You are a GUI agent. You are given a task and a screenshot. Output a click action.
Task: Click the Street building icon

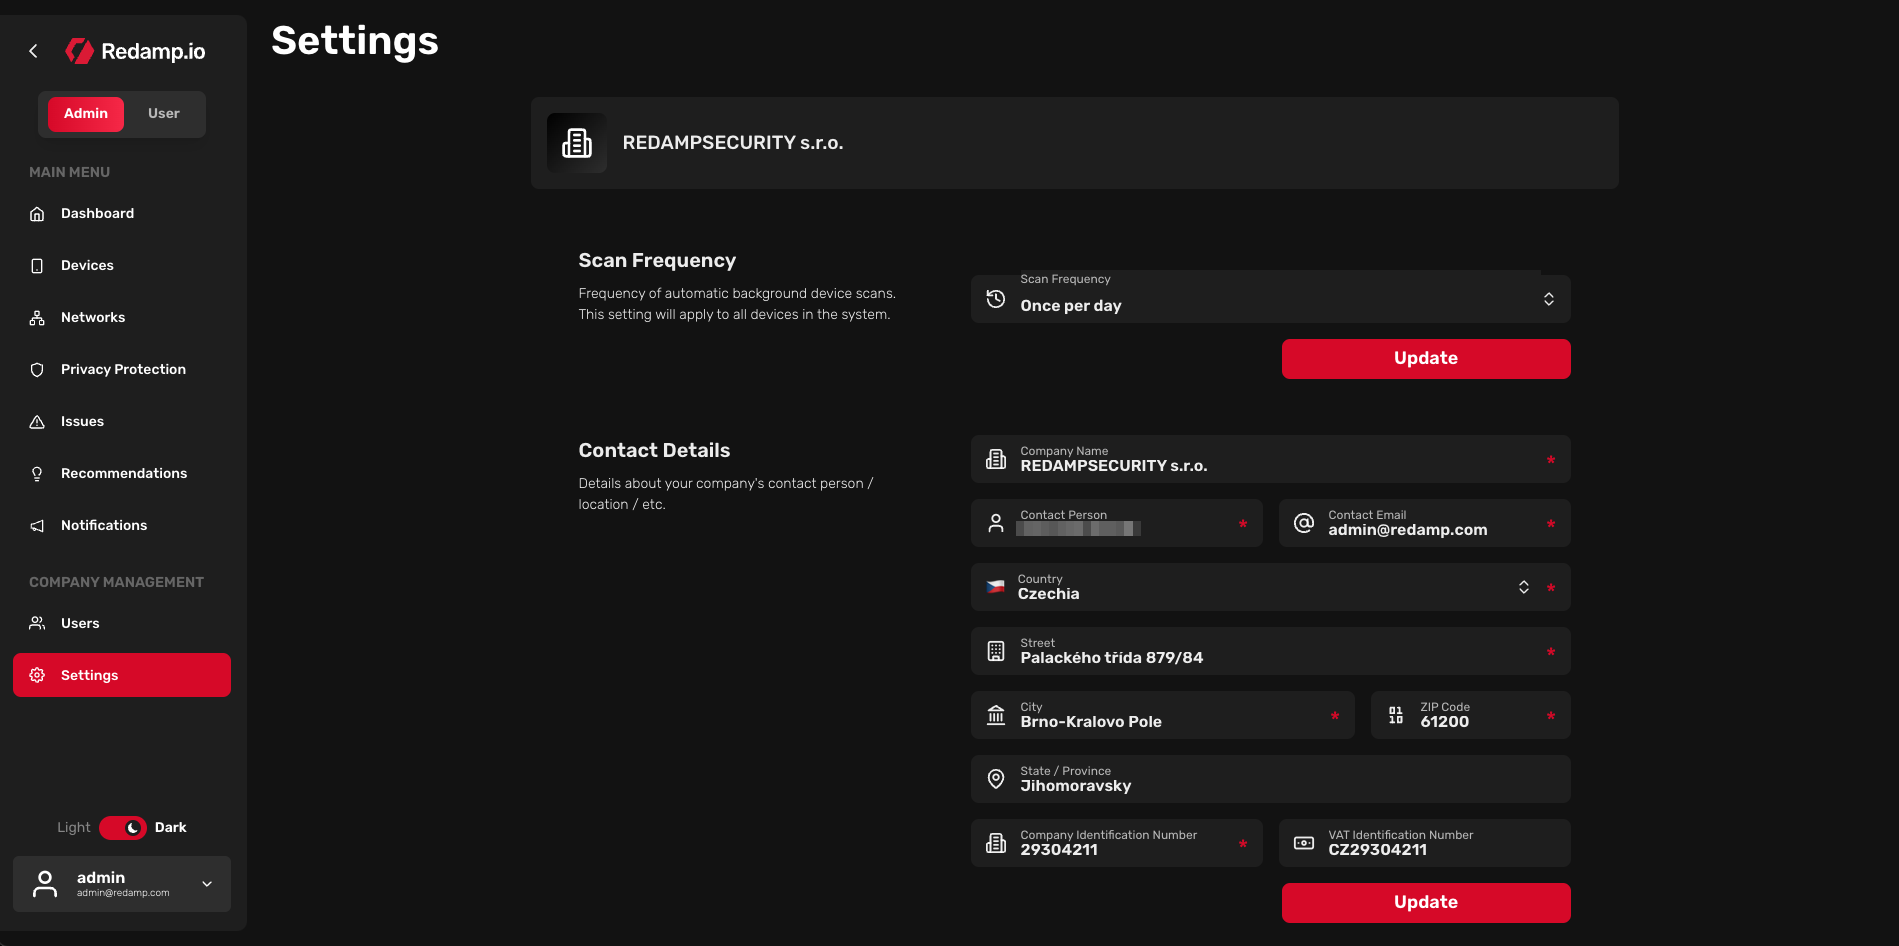coord(996,651)
